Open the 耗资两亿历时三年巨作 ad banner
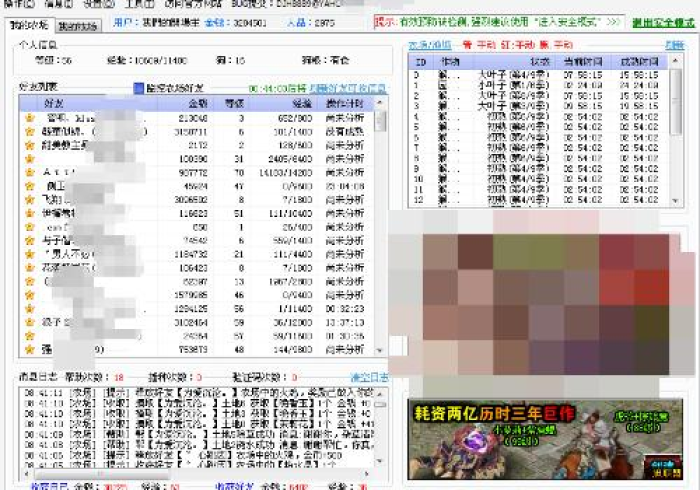The width and height of the screenshot is (700, 490). [545, 440]
